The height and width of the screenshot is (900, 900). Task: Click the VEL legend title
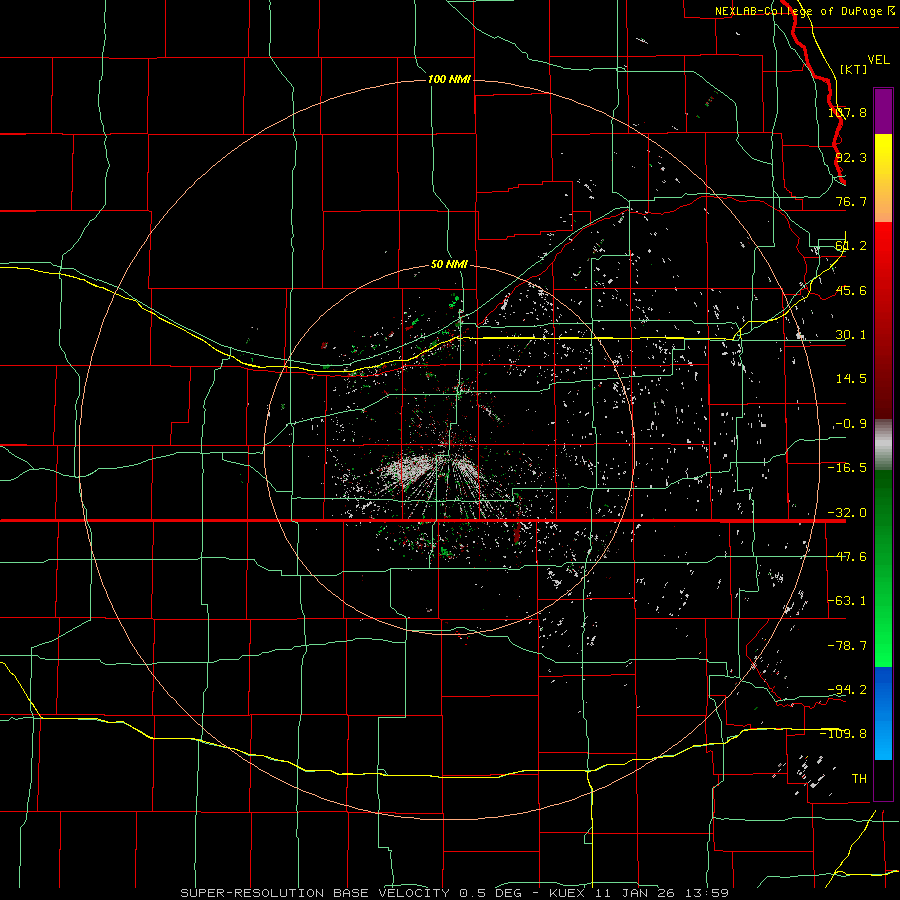coord(879,60)
